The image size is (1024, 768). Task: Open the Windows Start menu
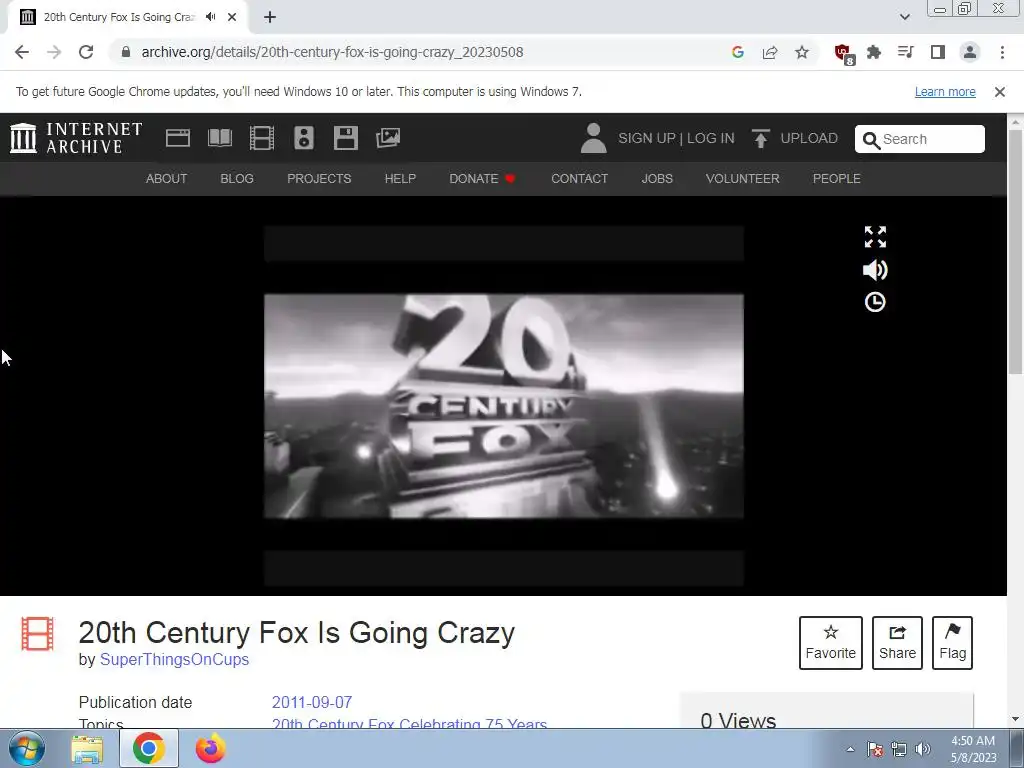[25, 748]
